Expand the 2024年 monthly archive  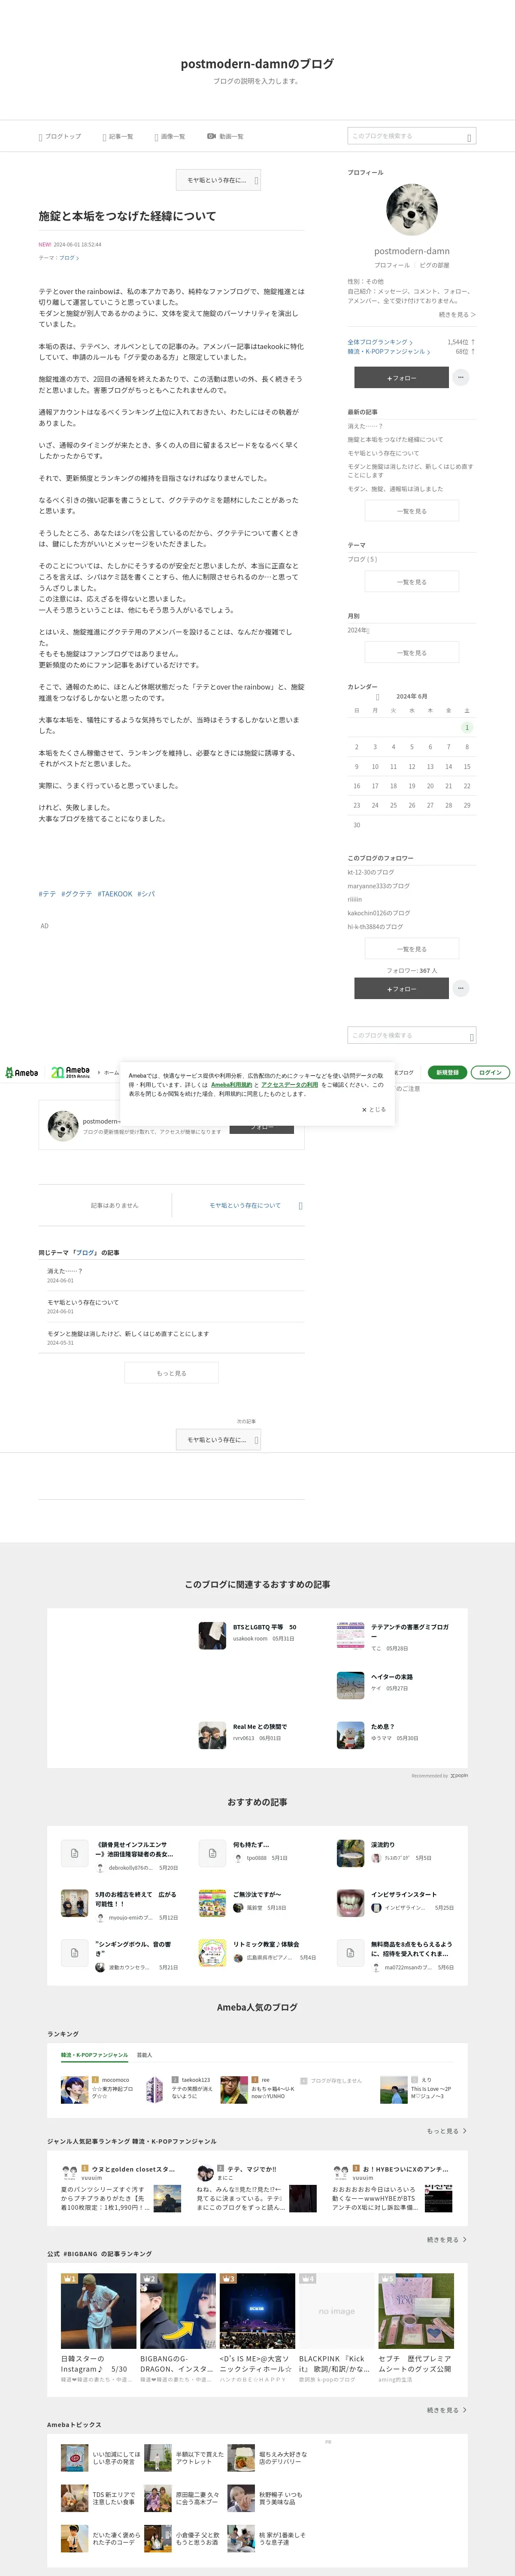(x=359, y=630)
